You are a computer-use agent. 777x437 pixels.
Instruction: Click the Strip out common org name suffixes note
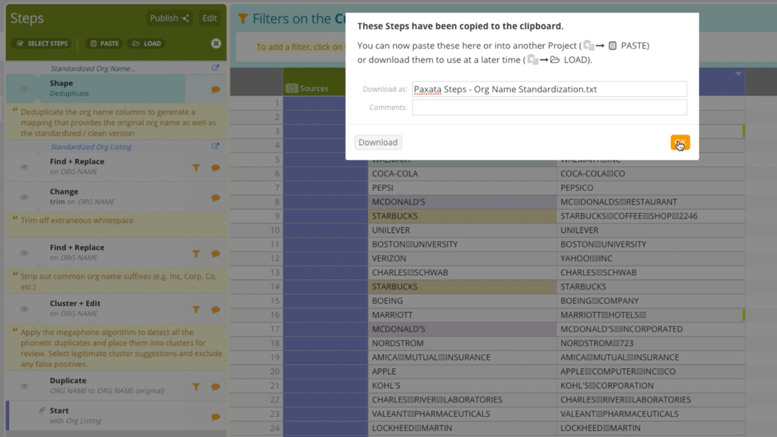click(x=118, y=281)
